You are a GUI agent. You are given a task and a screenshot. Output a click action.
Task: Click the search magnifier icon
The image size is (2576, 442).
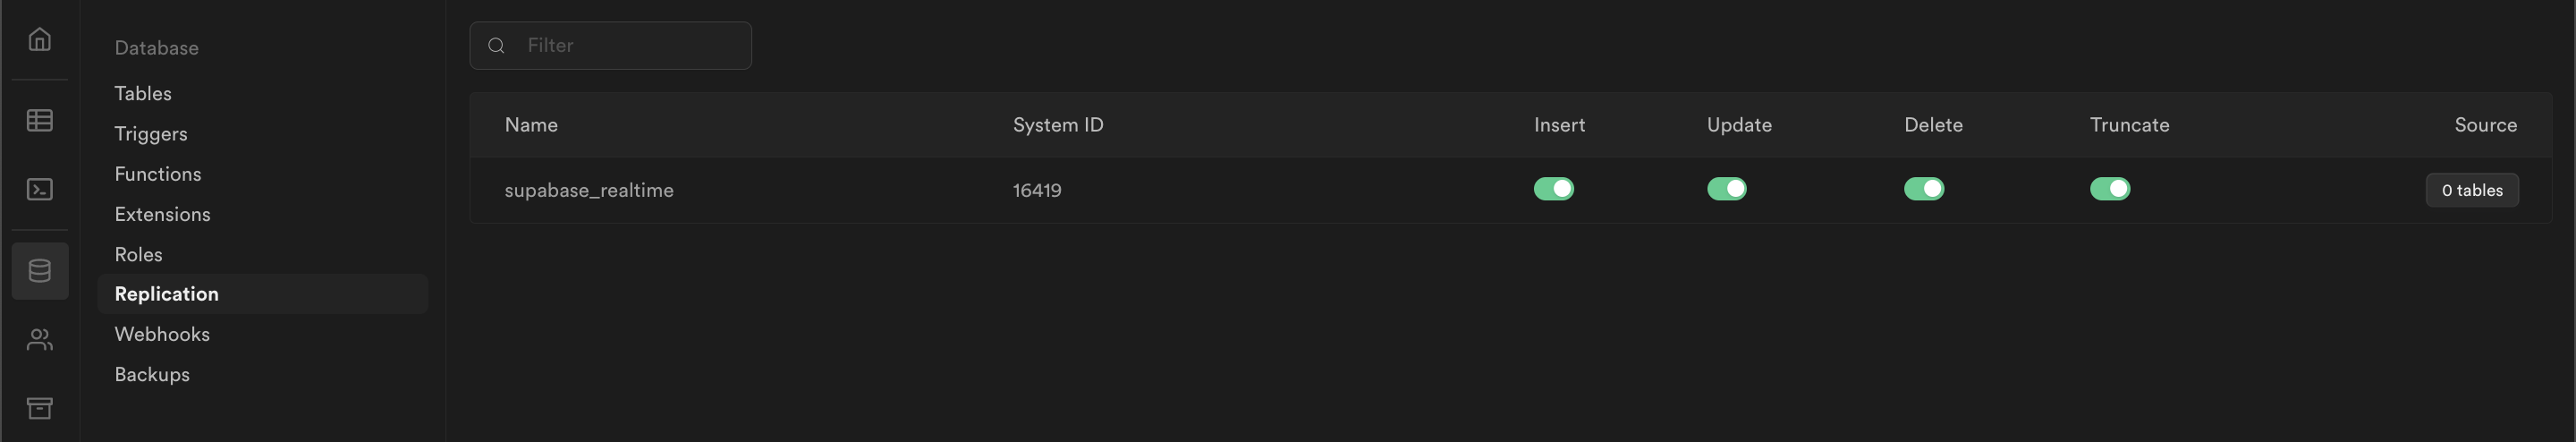point(496,46)
